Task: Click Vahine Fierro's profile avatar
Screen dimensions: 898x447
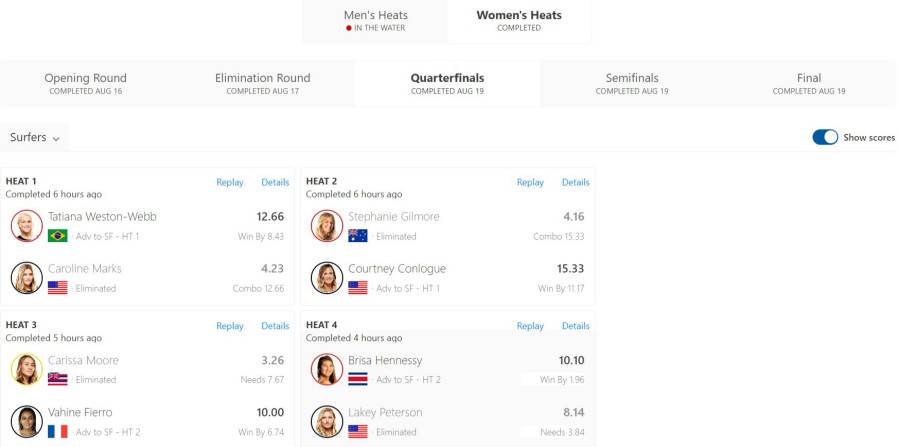Action: (27, 421)
